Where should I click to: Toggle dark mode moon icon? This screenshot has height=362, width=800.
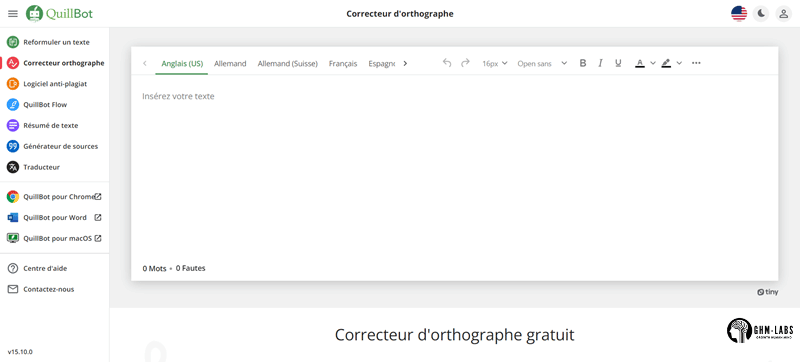pos(761,14)
